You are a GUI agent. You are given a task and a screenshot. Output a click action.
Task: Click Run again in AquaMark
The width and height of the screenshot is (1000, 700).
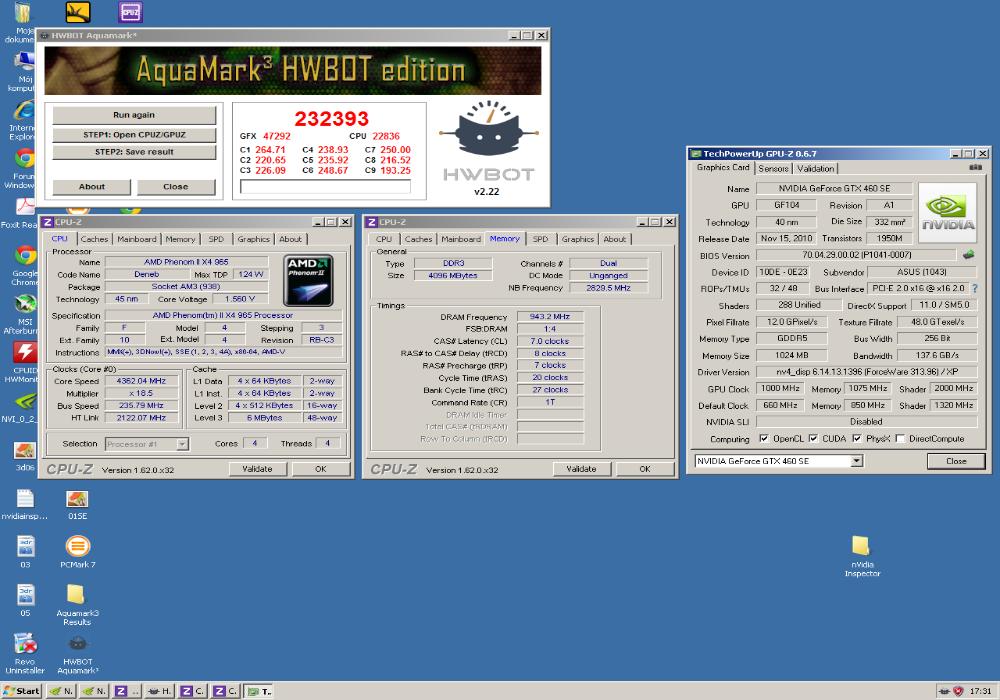(134, 115)
